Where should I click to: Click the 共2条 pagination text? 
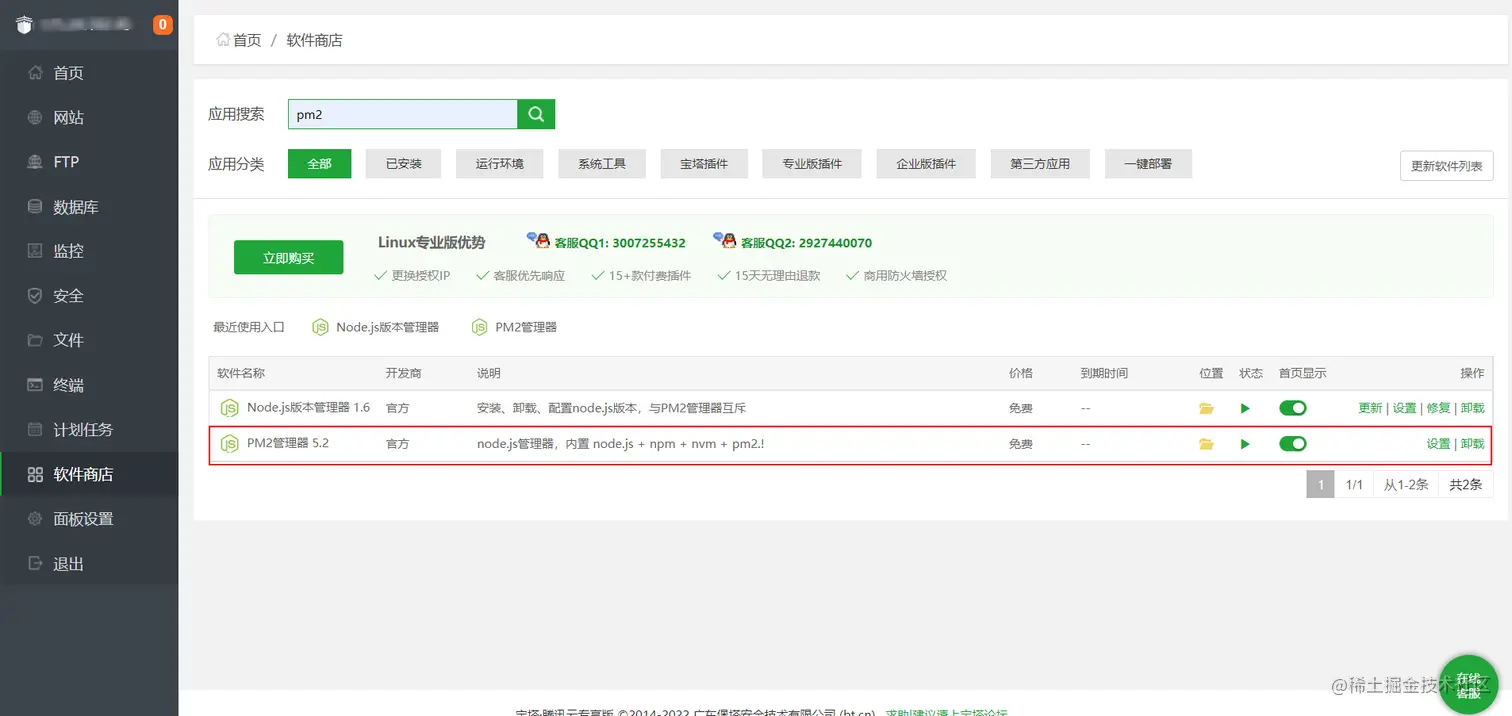(x=1466, y=485)
